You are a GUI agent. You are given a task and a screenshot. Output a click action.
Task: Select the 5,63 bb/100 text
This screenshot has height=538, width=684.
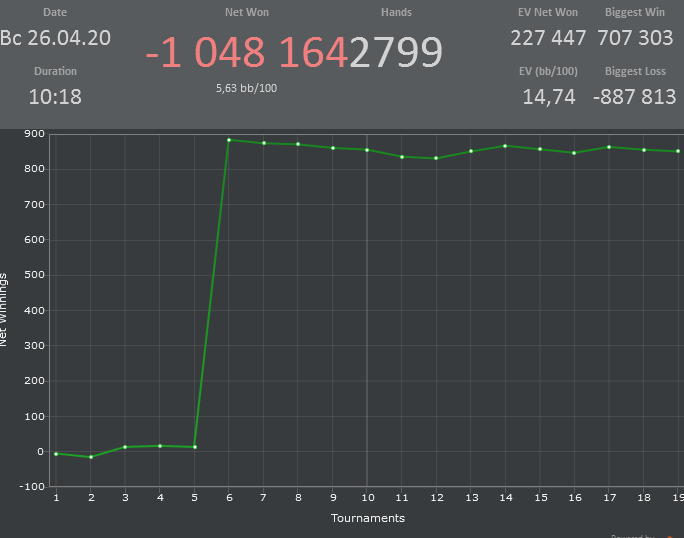(x=246, y=88)
